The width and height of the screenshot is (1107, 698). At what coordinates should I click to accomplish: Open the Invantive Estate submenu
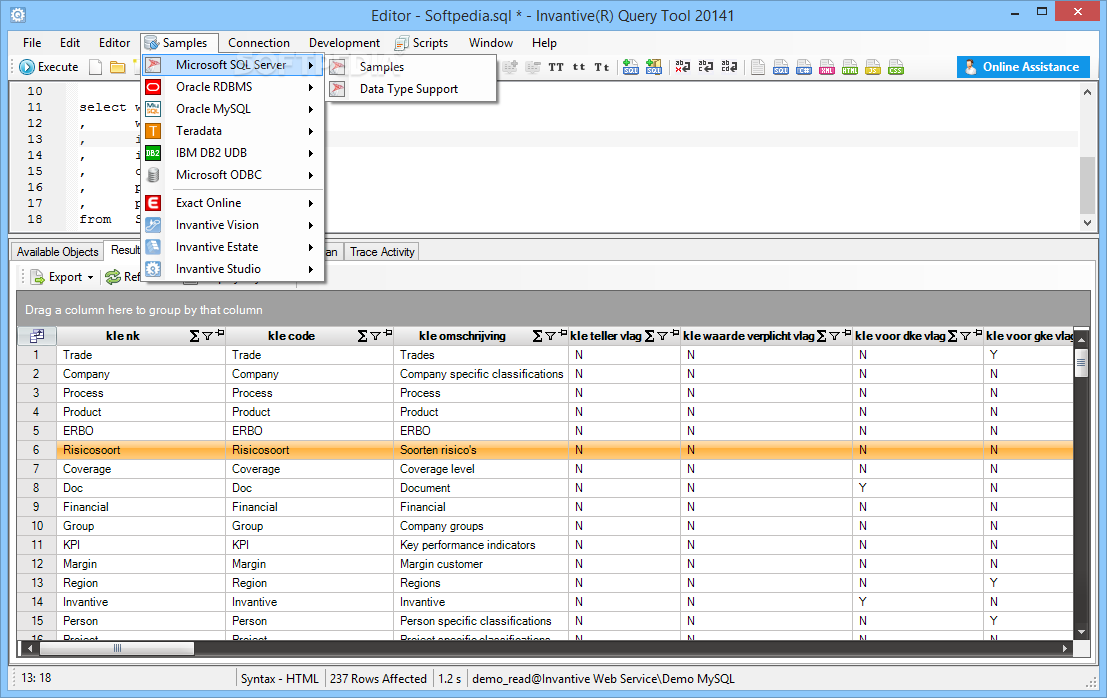(x=233, y=246)
